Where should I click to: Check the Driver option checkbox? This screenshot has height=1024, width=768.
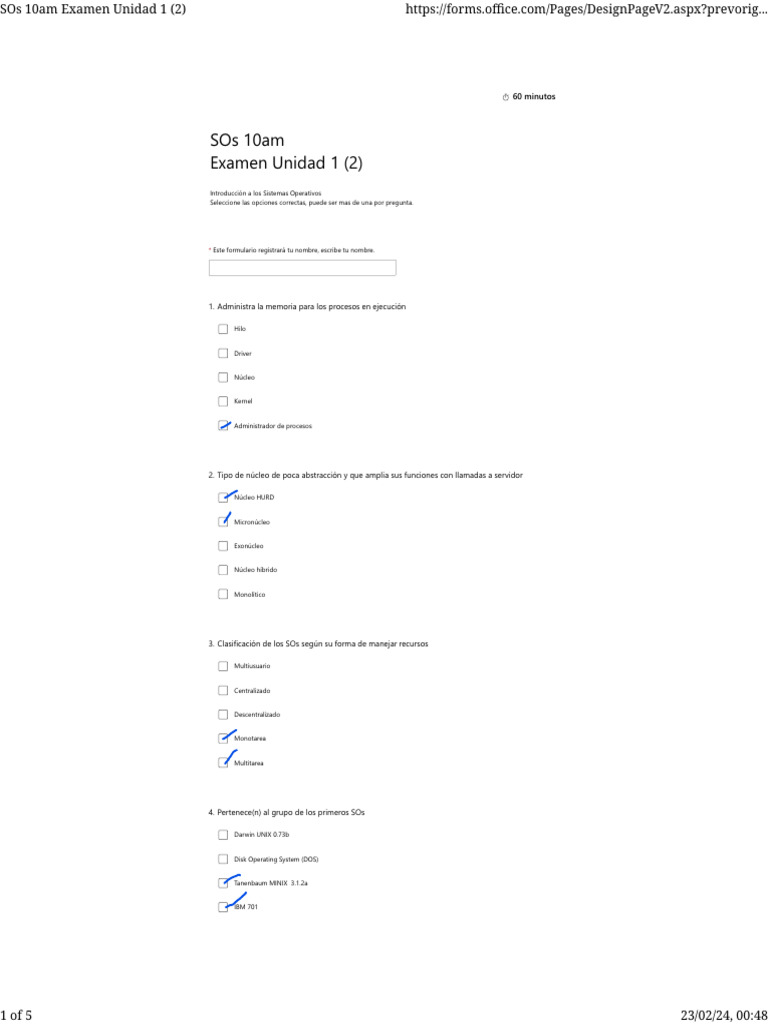coord(223,353)
